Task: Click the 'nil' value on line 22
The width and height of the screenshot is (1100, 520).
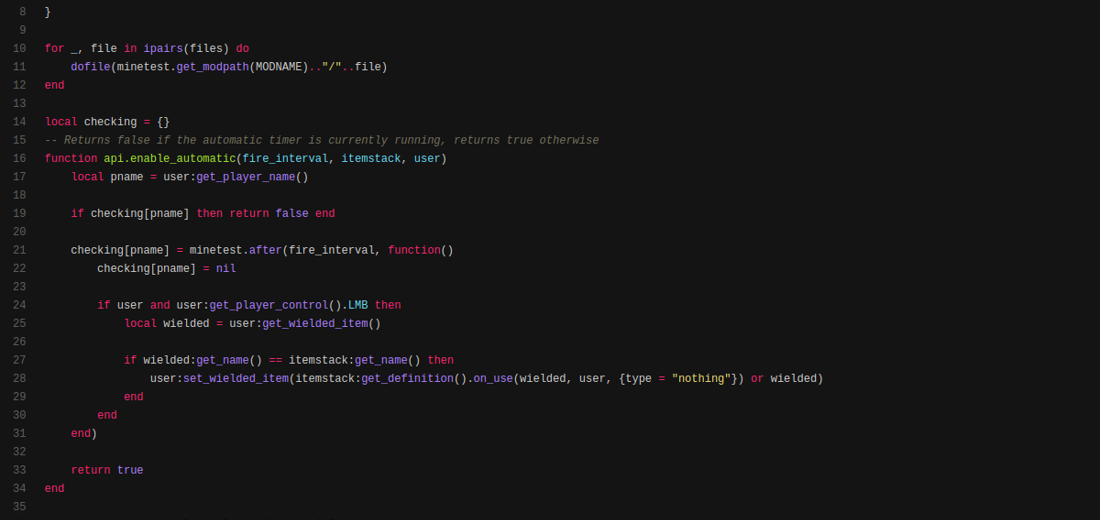Action: 226,269
